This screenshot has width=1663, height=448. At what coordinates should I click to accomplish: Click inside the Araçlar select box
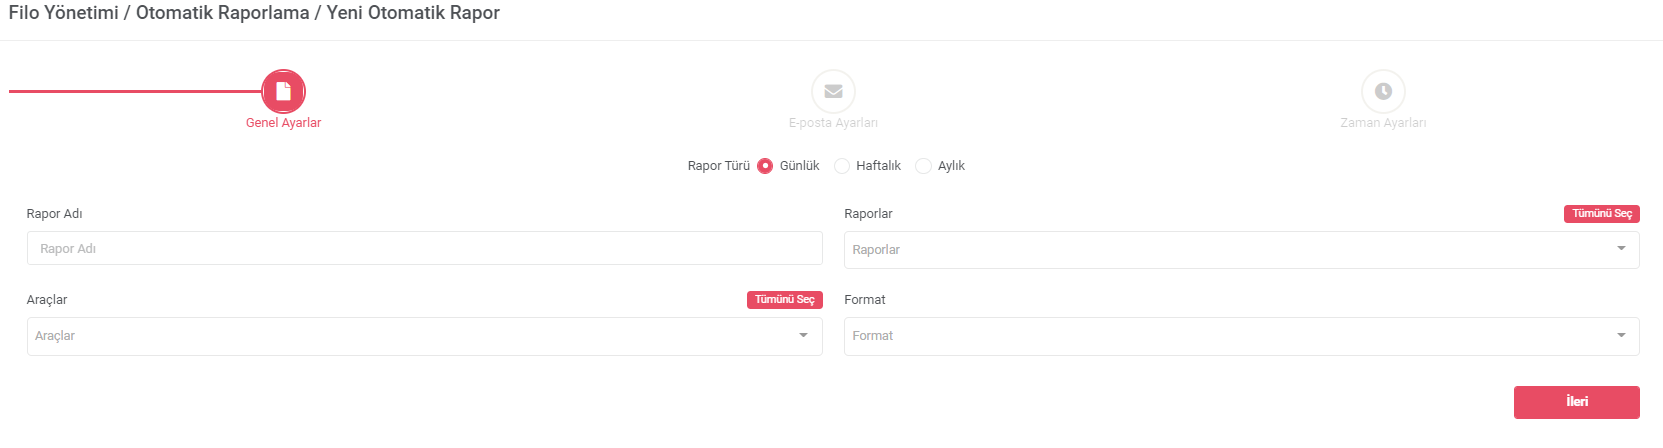(425, 336)
